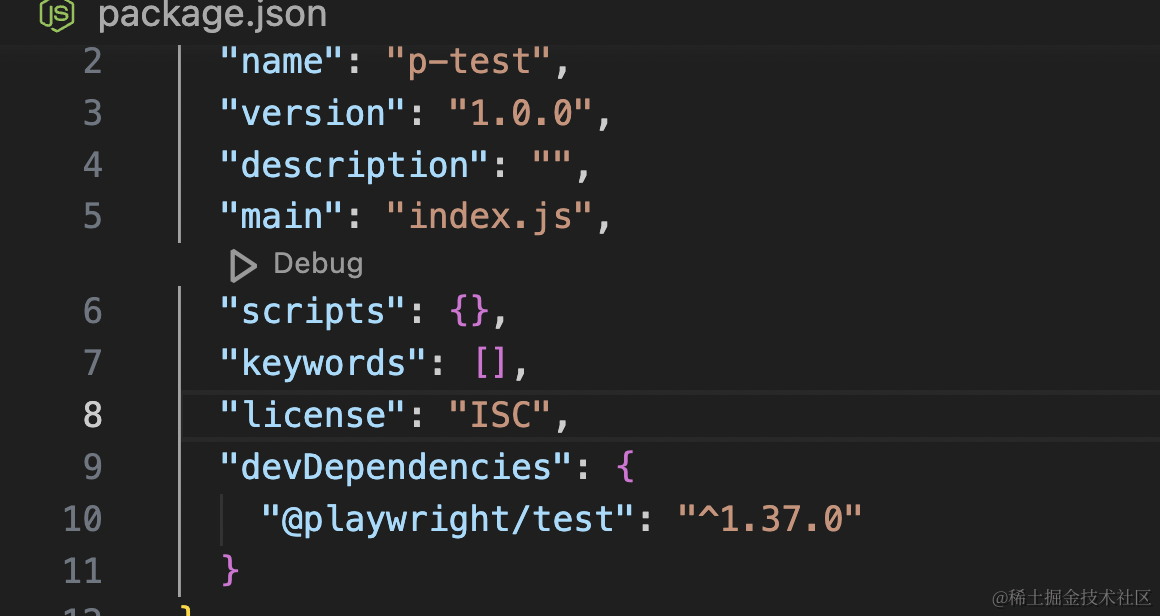Viewport: 1160px width, 616px height.
Task: Place cursor in the "1.0.0" value
Action: tap(521, 113)
